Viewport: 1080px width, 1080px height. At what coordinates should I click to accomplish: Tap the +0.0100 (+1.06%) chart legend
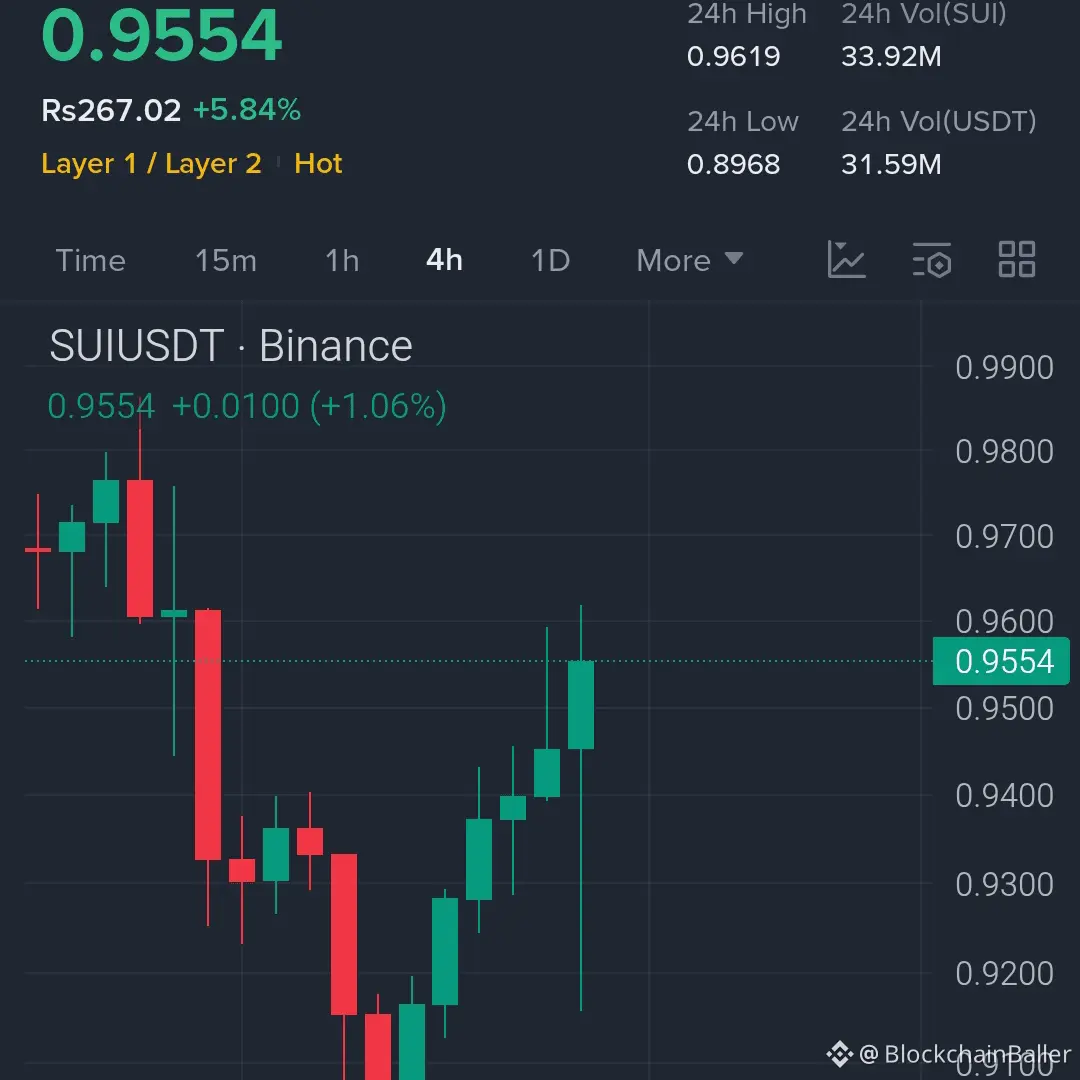[x=309, y=406]
